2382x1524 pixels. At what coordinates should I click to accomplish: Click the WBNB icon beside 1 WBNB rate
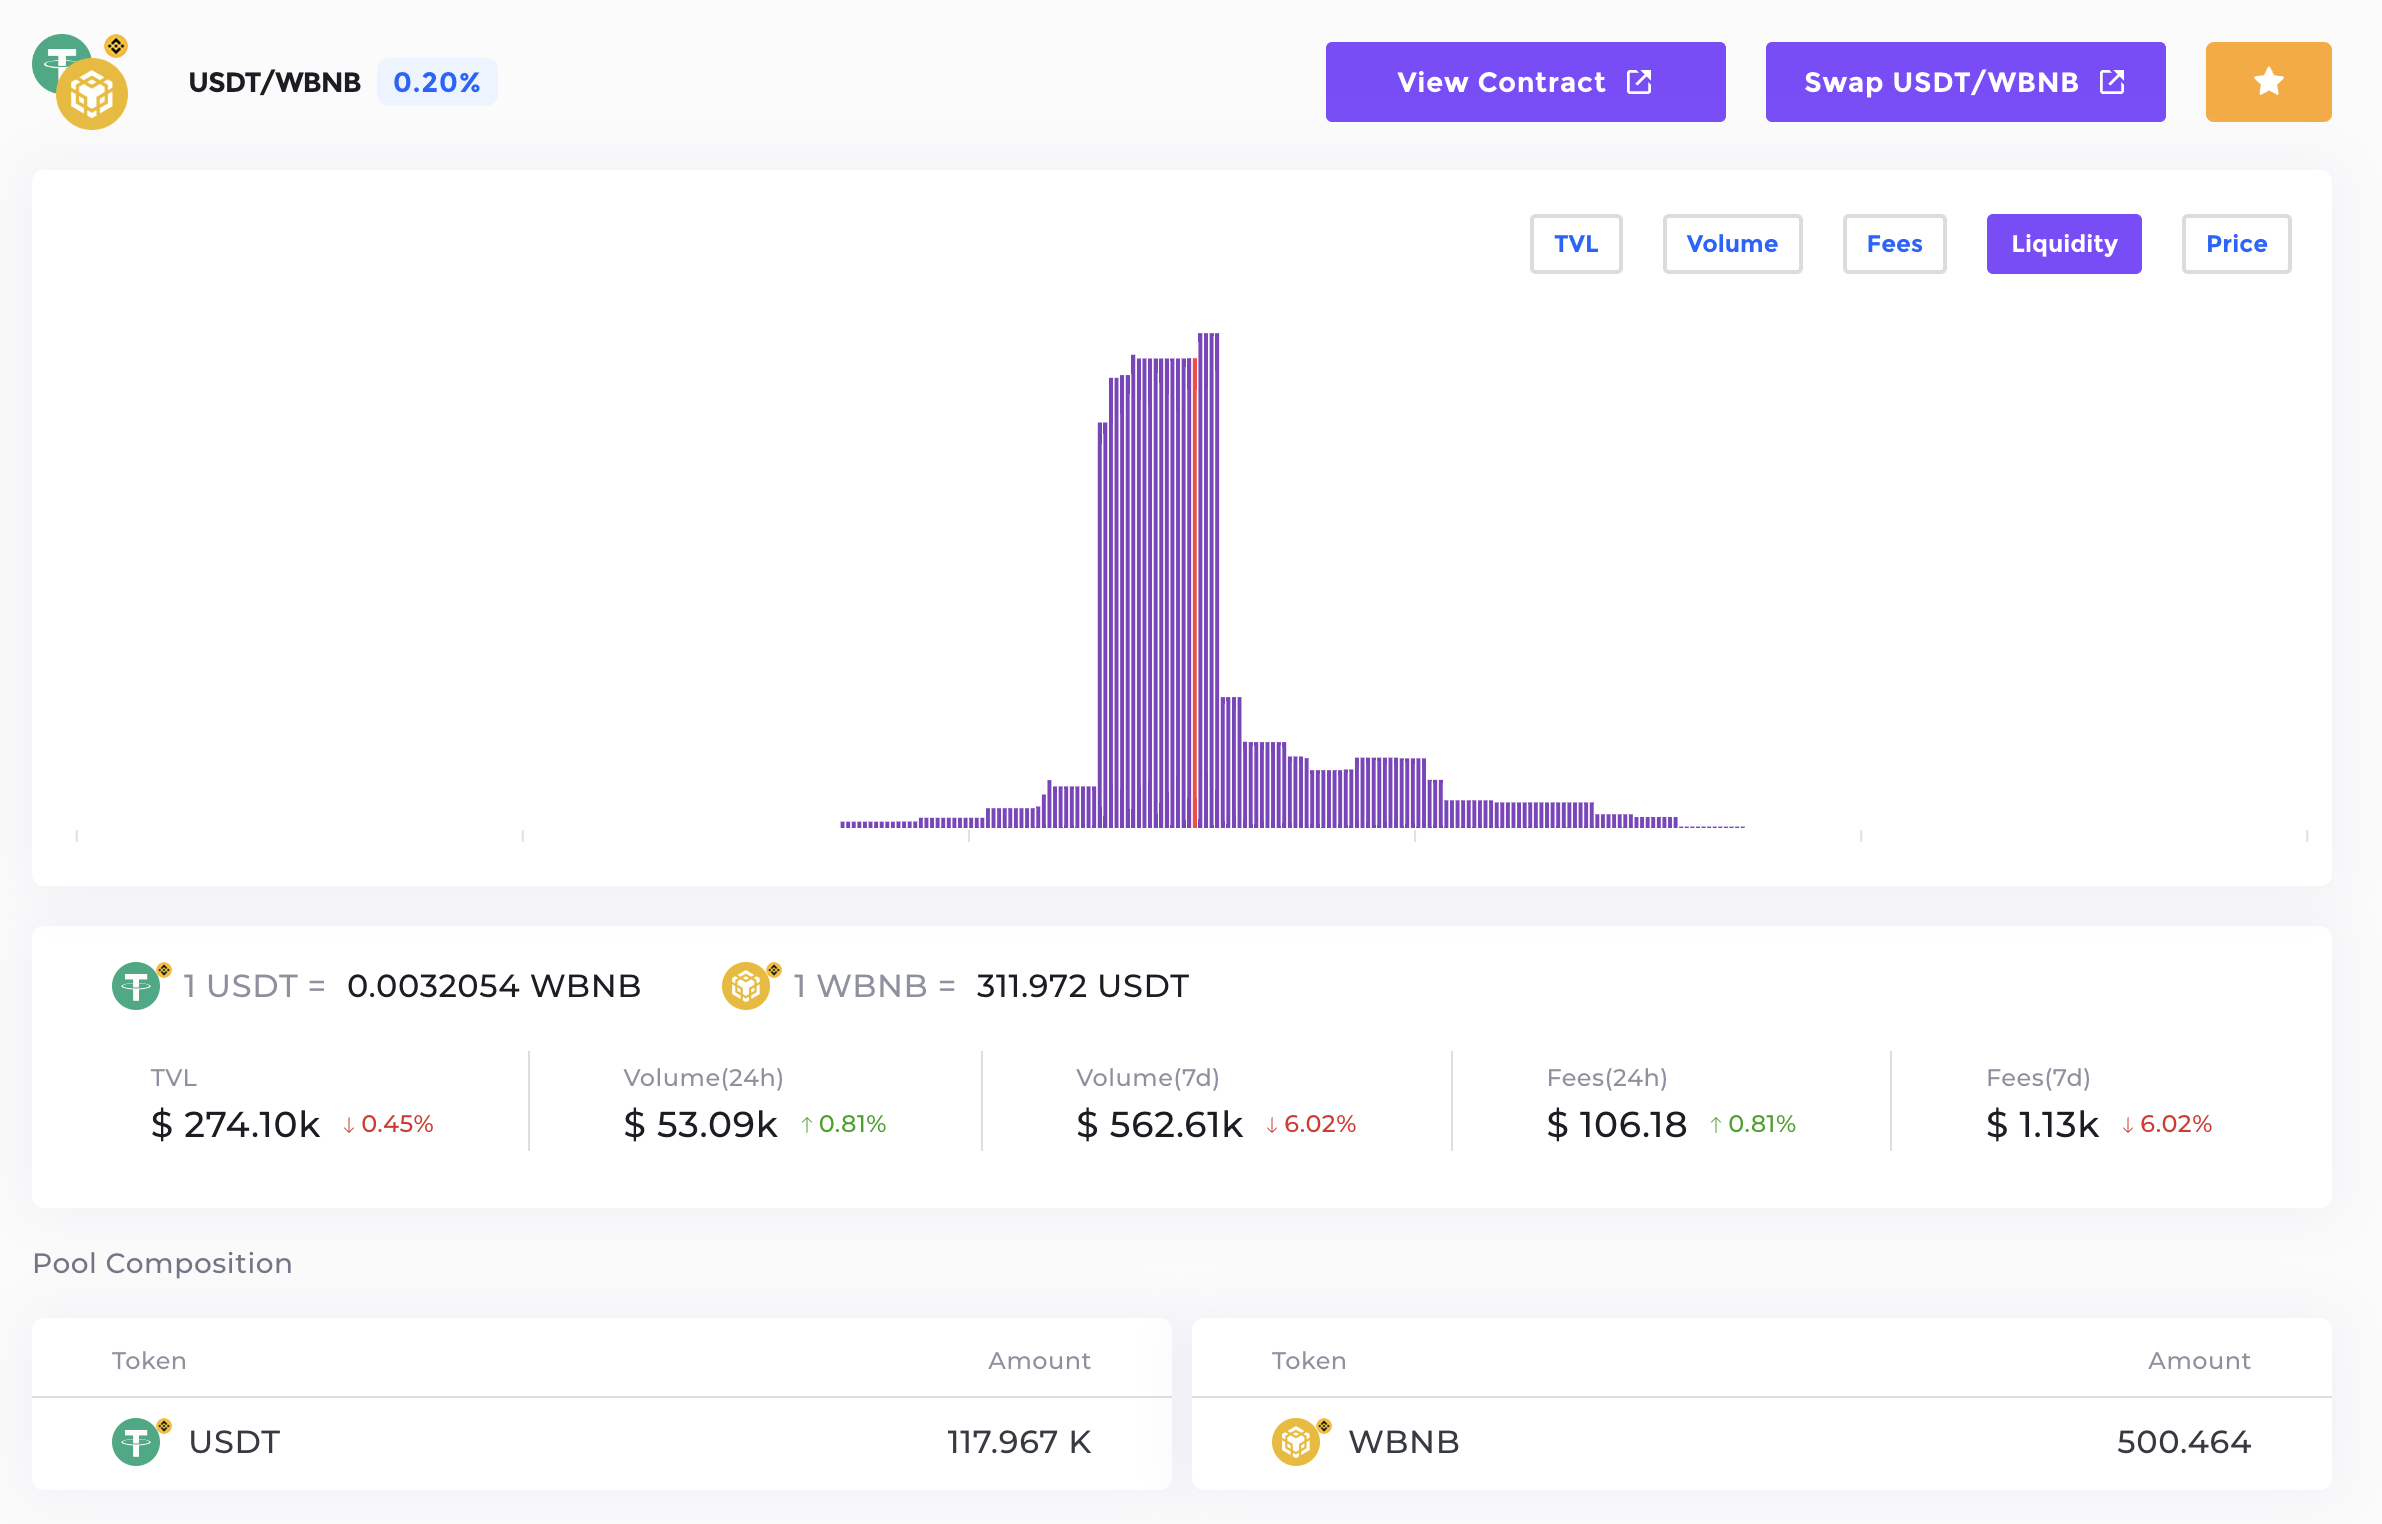(746, 986)
